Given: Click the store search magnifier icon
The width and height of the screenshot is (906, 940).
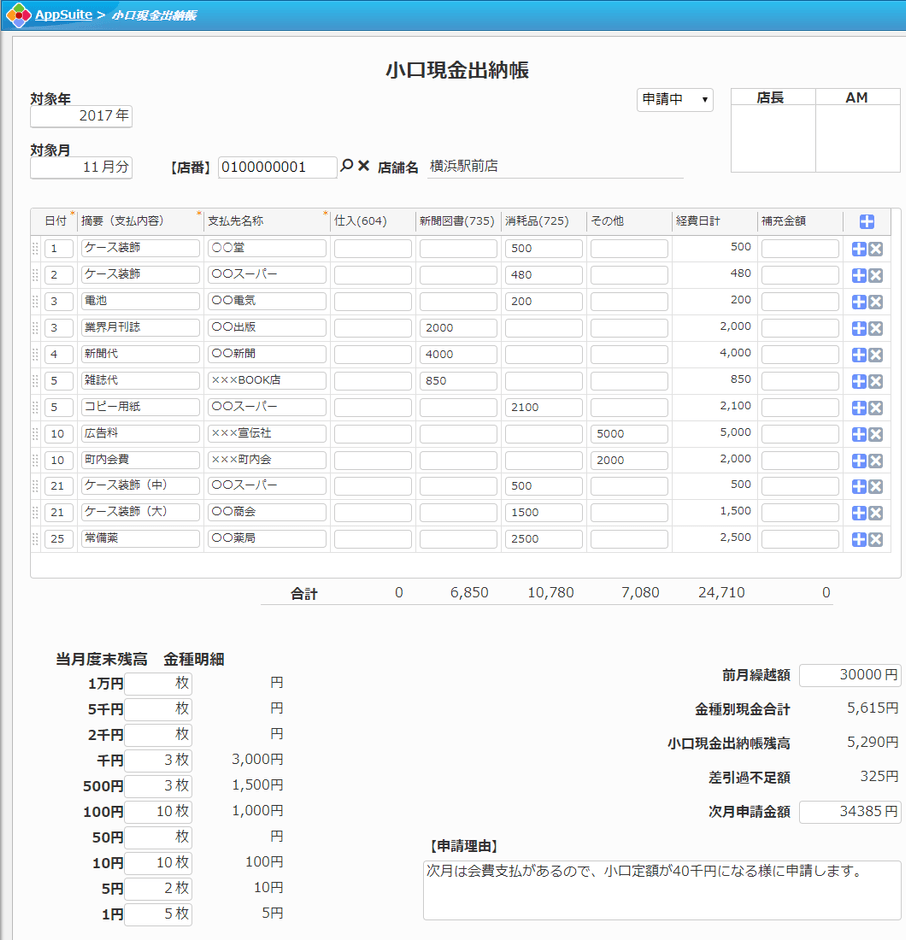Looking at the screenshot, I should 347,167.
